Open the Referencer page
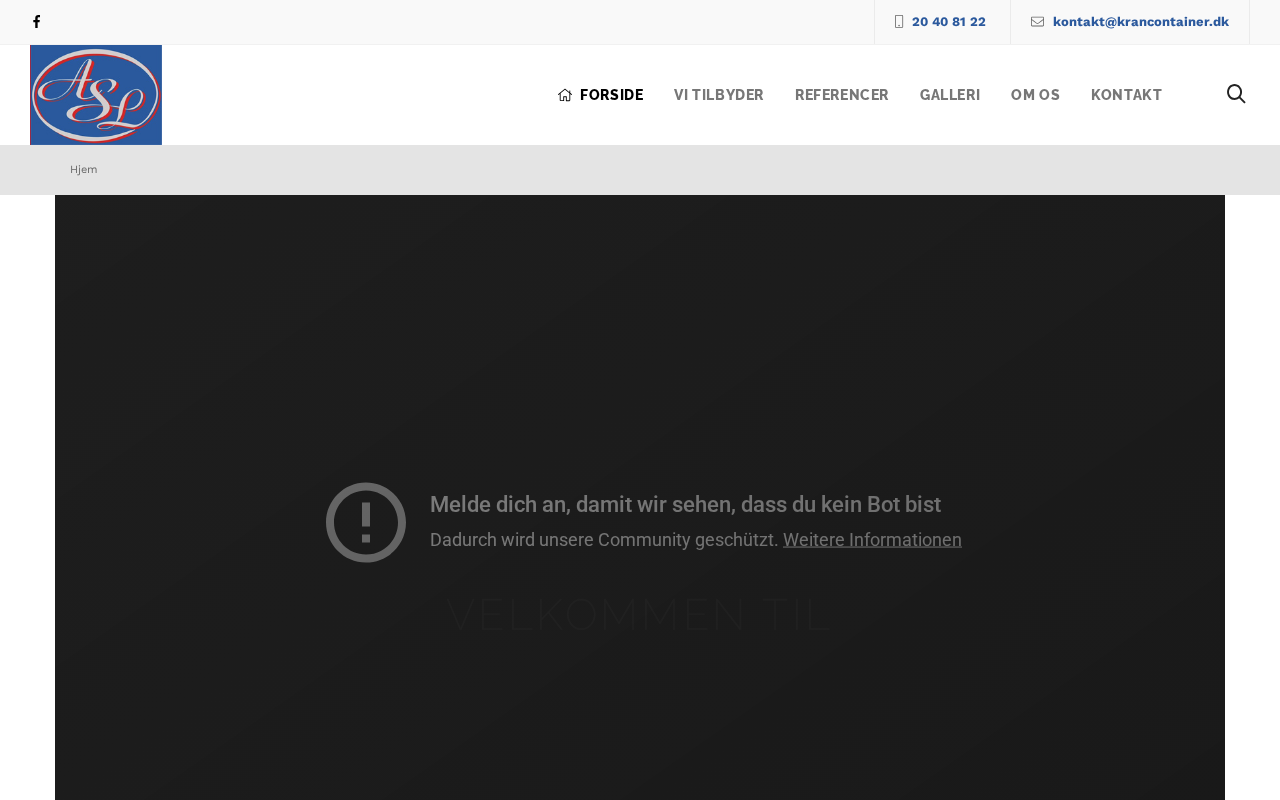1280x800 pixels. (x=842, y=95)
